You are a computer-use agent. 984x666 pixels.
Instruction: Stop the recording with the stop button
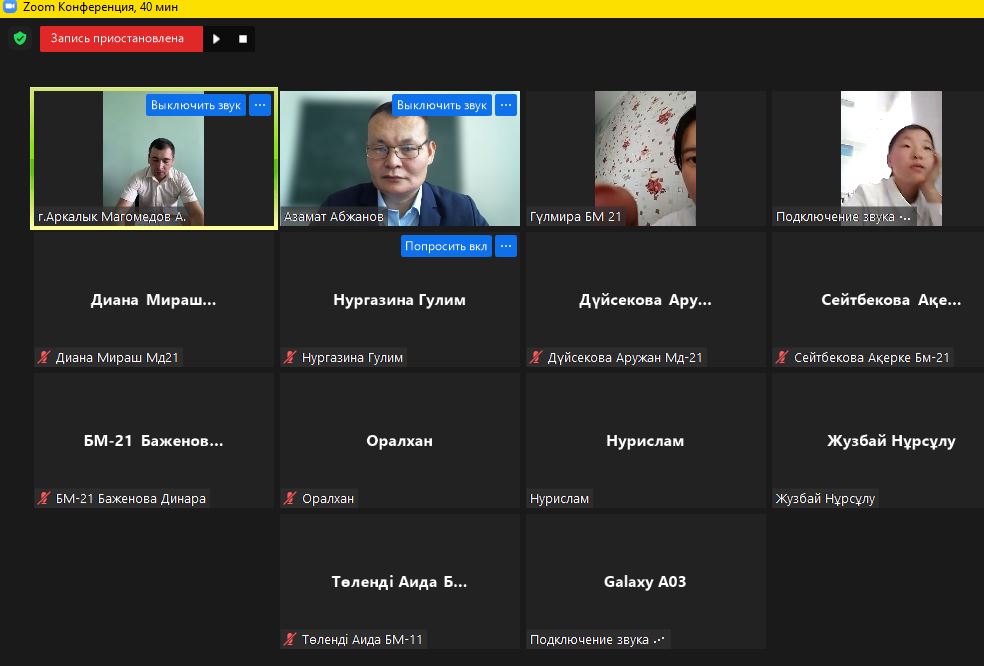(x=242, y=39)
